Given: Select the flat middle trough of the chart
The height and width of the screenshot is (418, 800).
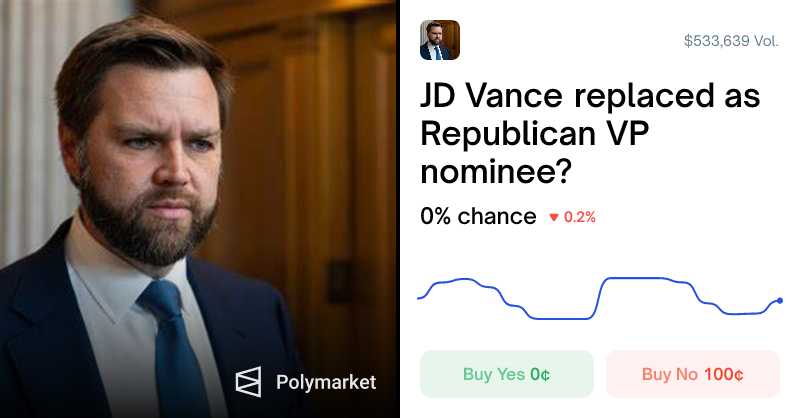Looking at the screenshot, I should click(561, 318).
